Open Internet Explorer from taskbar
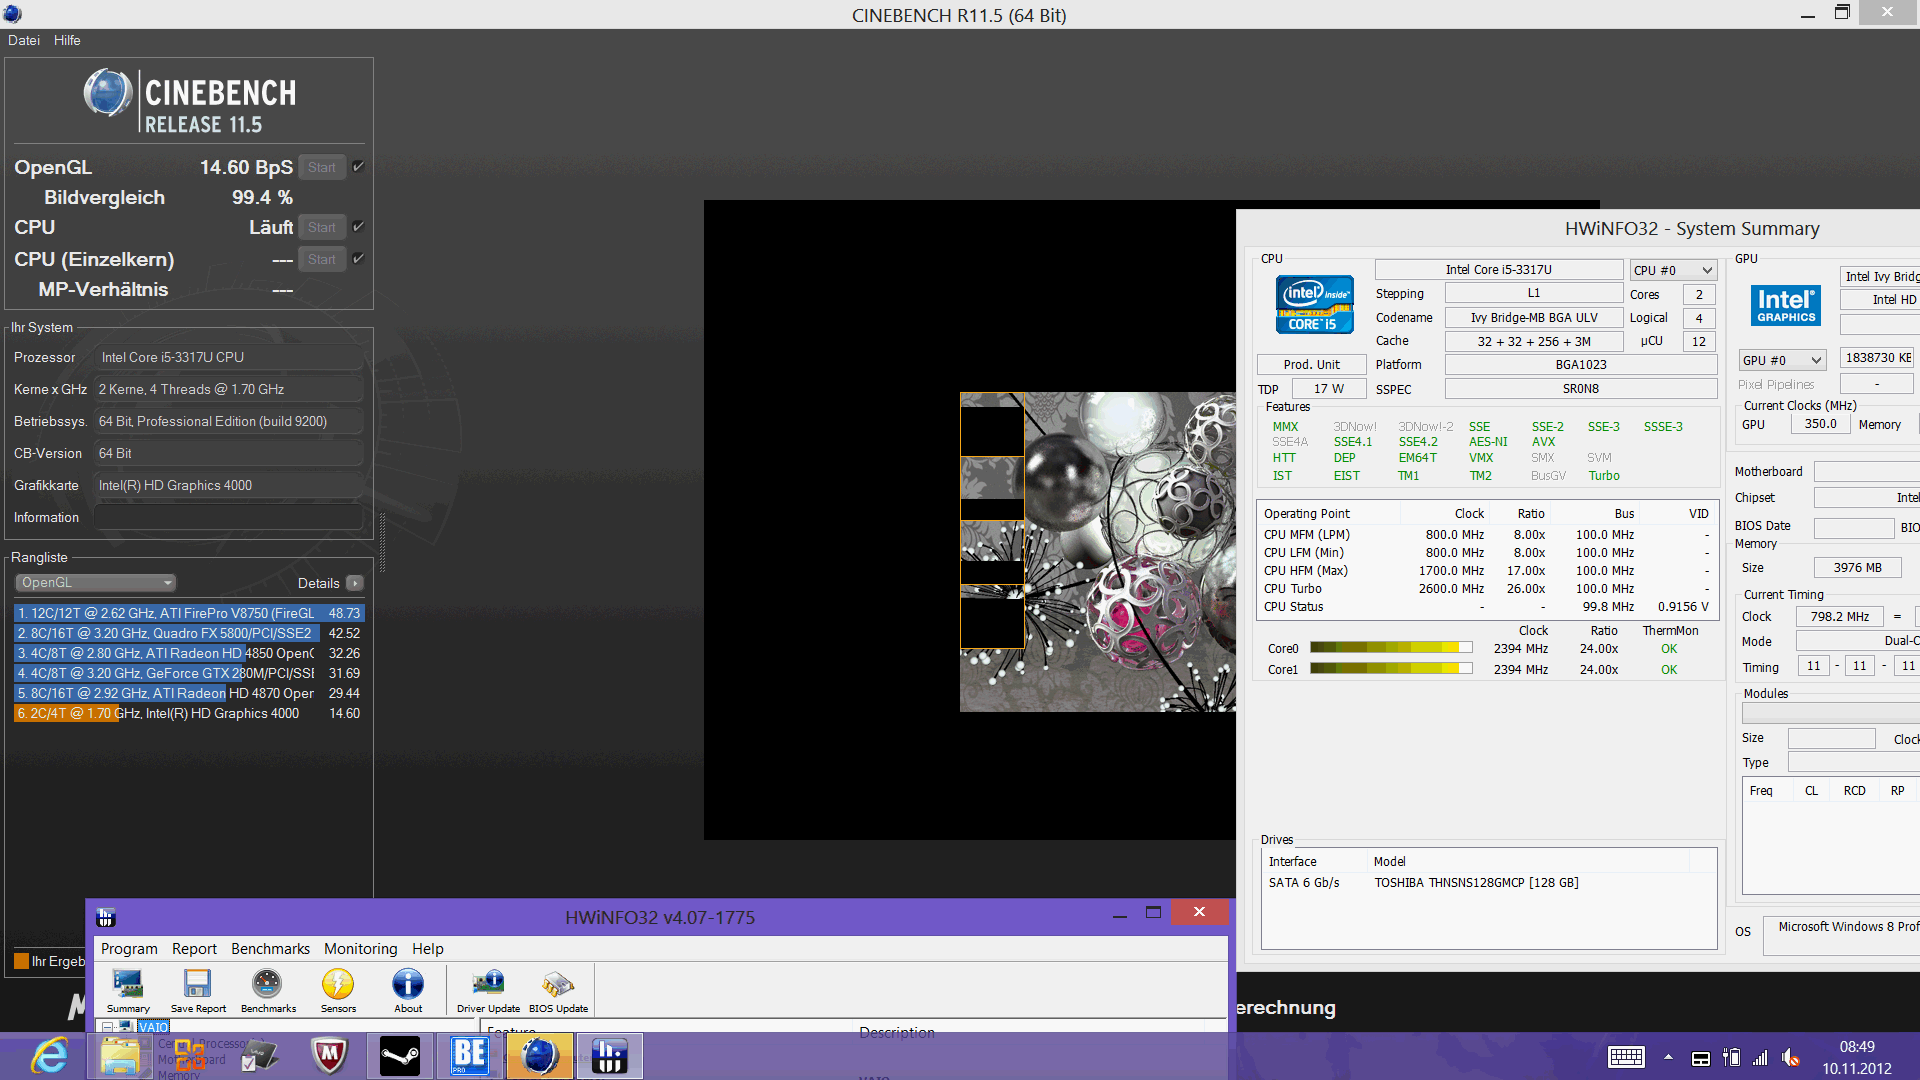This screenshot has height=1080, width=1920. coord(49,1056)
